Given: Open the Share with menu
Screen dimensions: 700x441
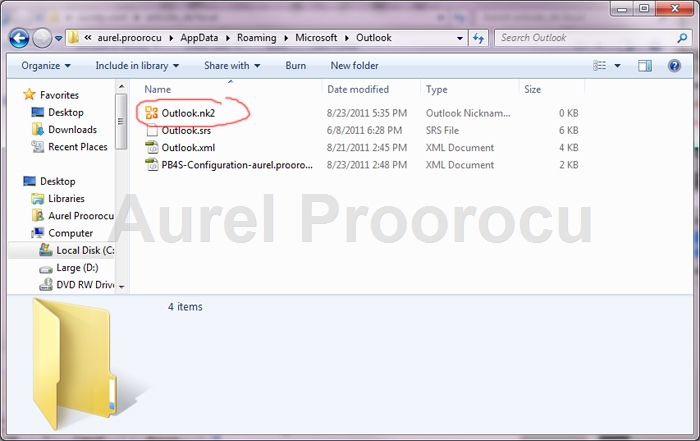Looking at the screenshot, I should point(232,66).
